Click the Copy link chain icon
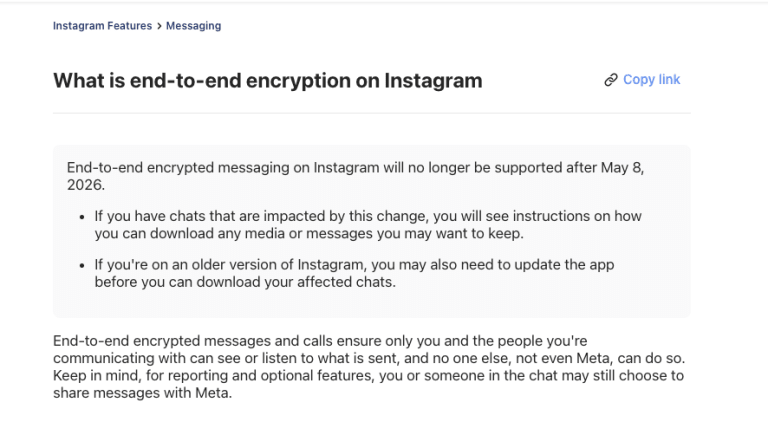 point(611,80)
